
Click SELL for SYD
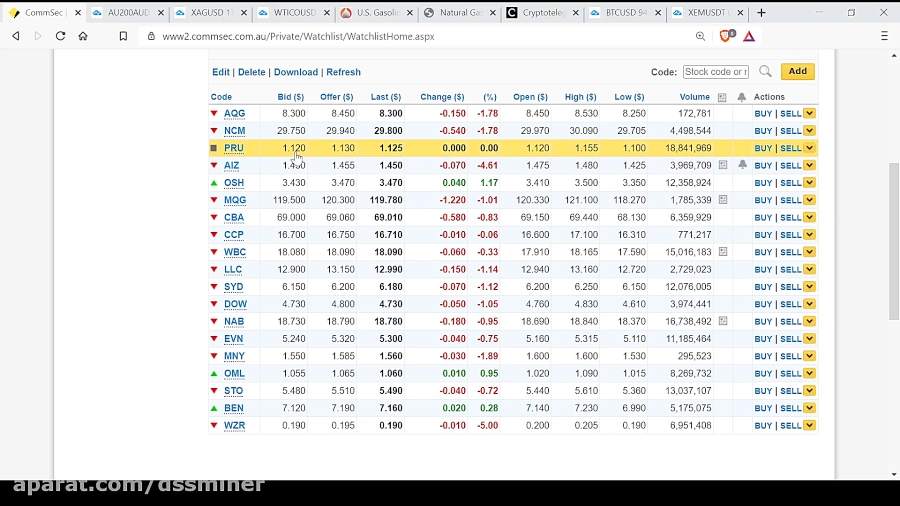coord(790,287)
